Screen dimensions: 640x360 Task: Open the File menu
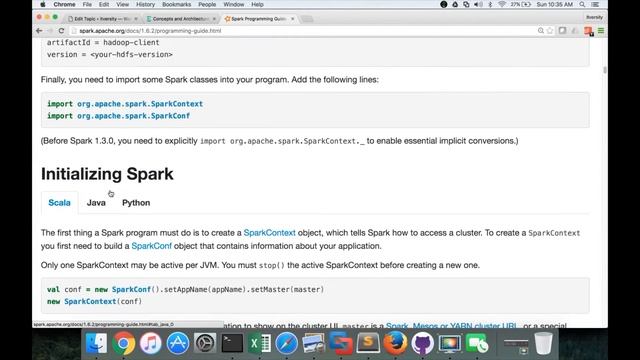coord(87,4)
